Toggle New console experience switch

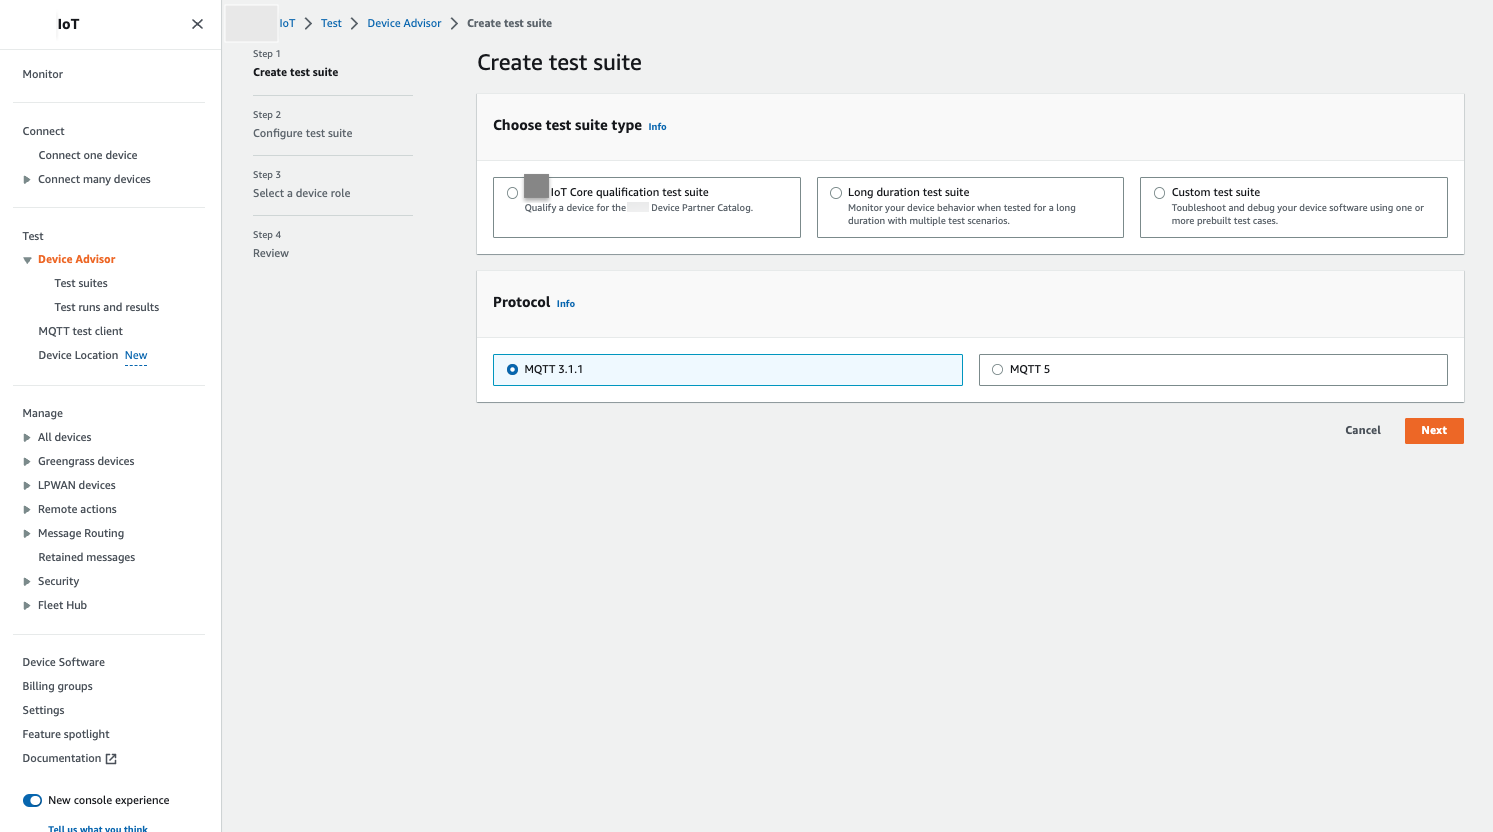33,800
